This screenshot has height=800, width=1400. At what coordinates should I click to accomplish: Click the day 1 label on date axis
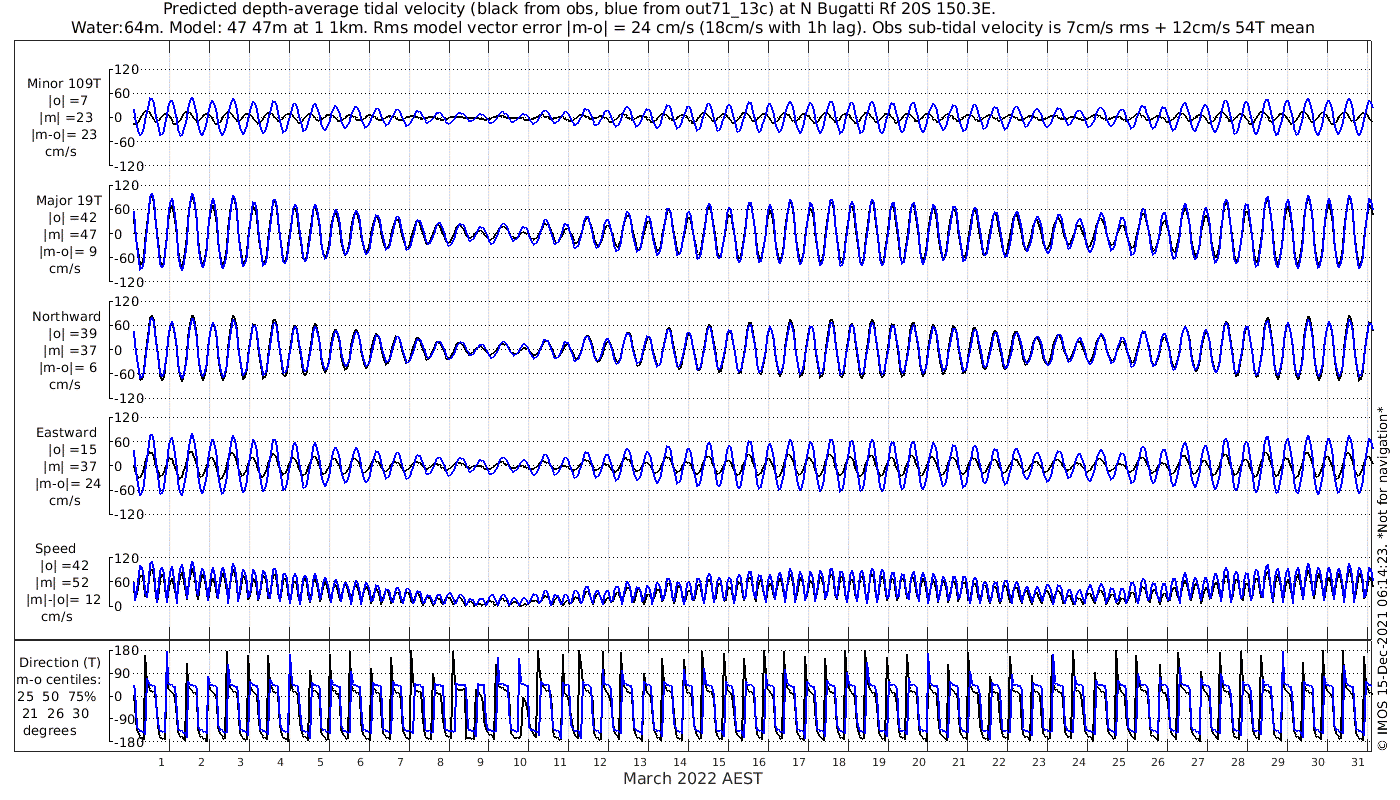[x=161, y=762]
